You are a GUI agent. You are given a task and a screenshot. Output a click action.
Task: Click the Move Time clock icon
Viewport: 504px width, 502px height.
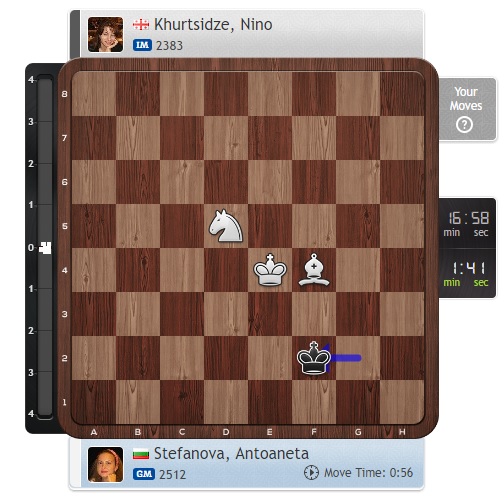pyautogui.click(x=311, y=473)
